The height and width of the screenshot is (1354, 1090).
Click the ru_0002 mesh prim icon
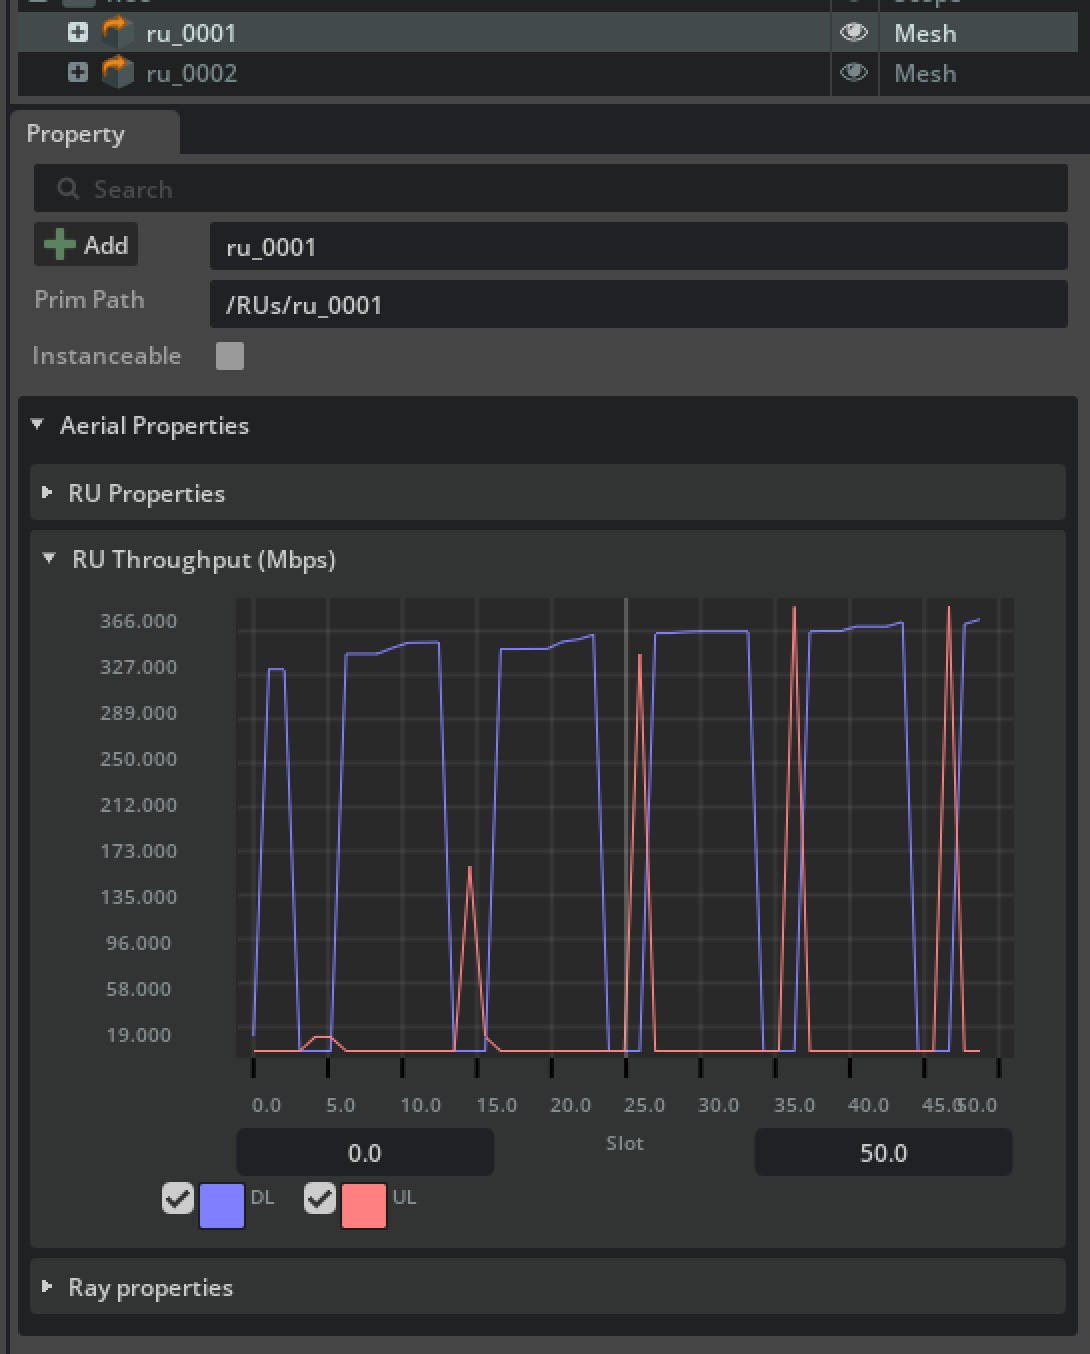pyautogui.click(x=118, y=73)
